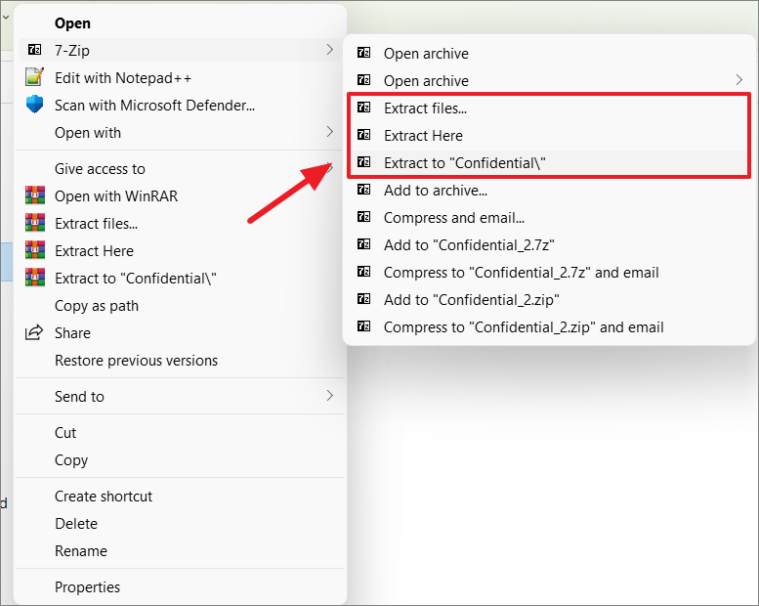This screenshot has height=606, width=759.
Task: Click the Share arrow icon
Action: click(34, 333)
